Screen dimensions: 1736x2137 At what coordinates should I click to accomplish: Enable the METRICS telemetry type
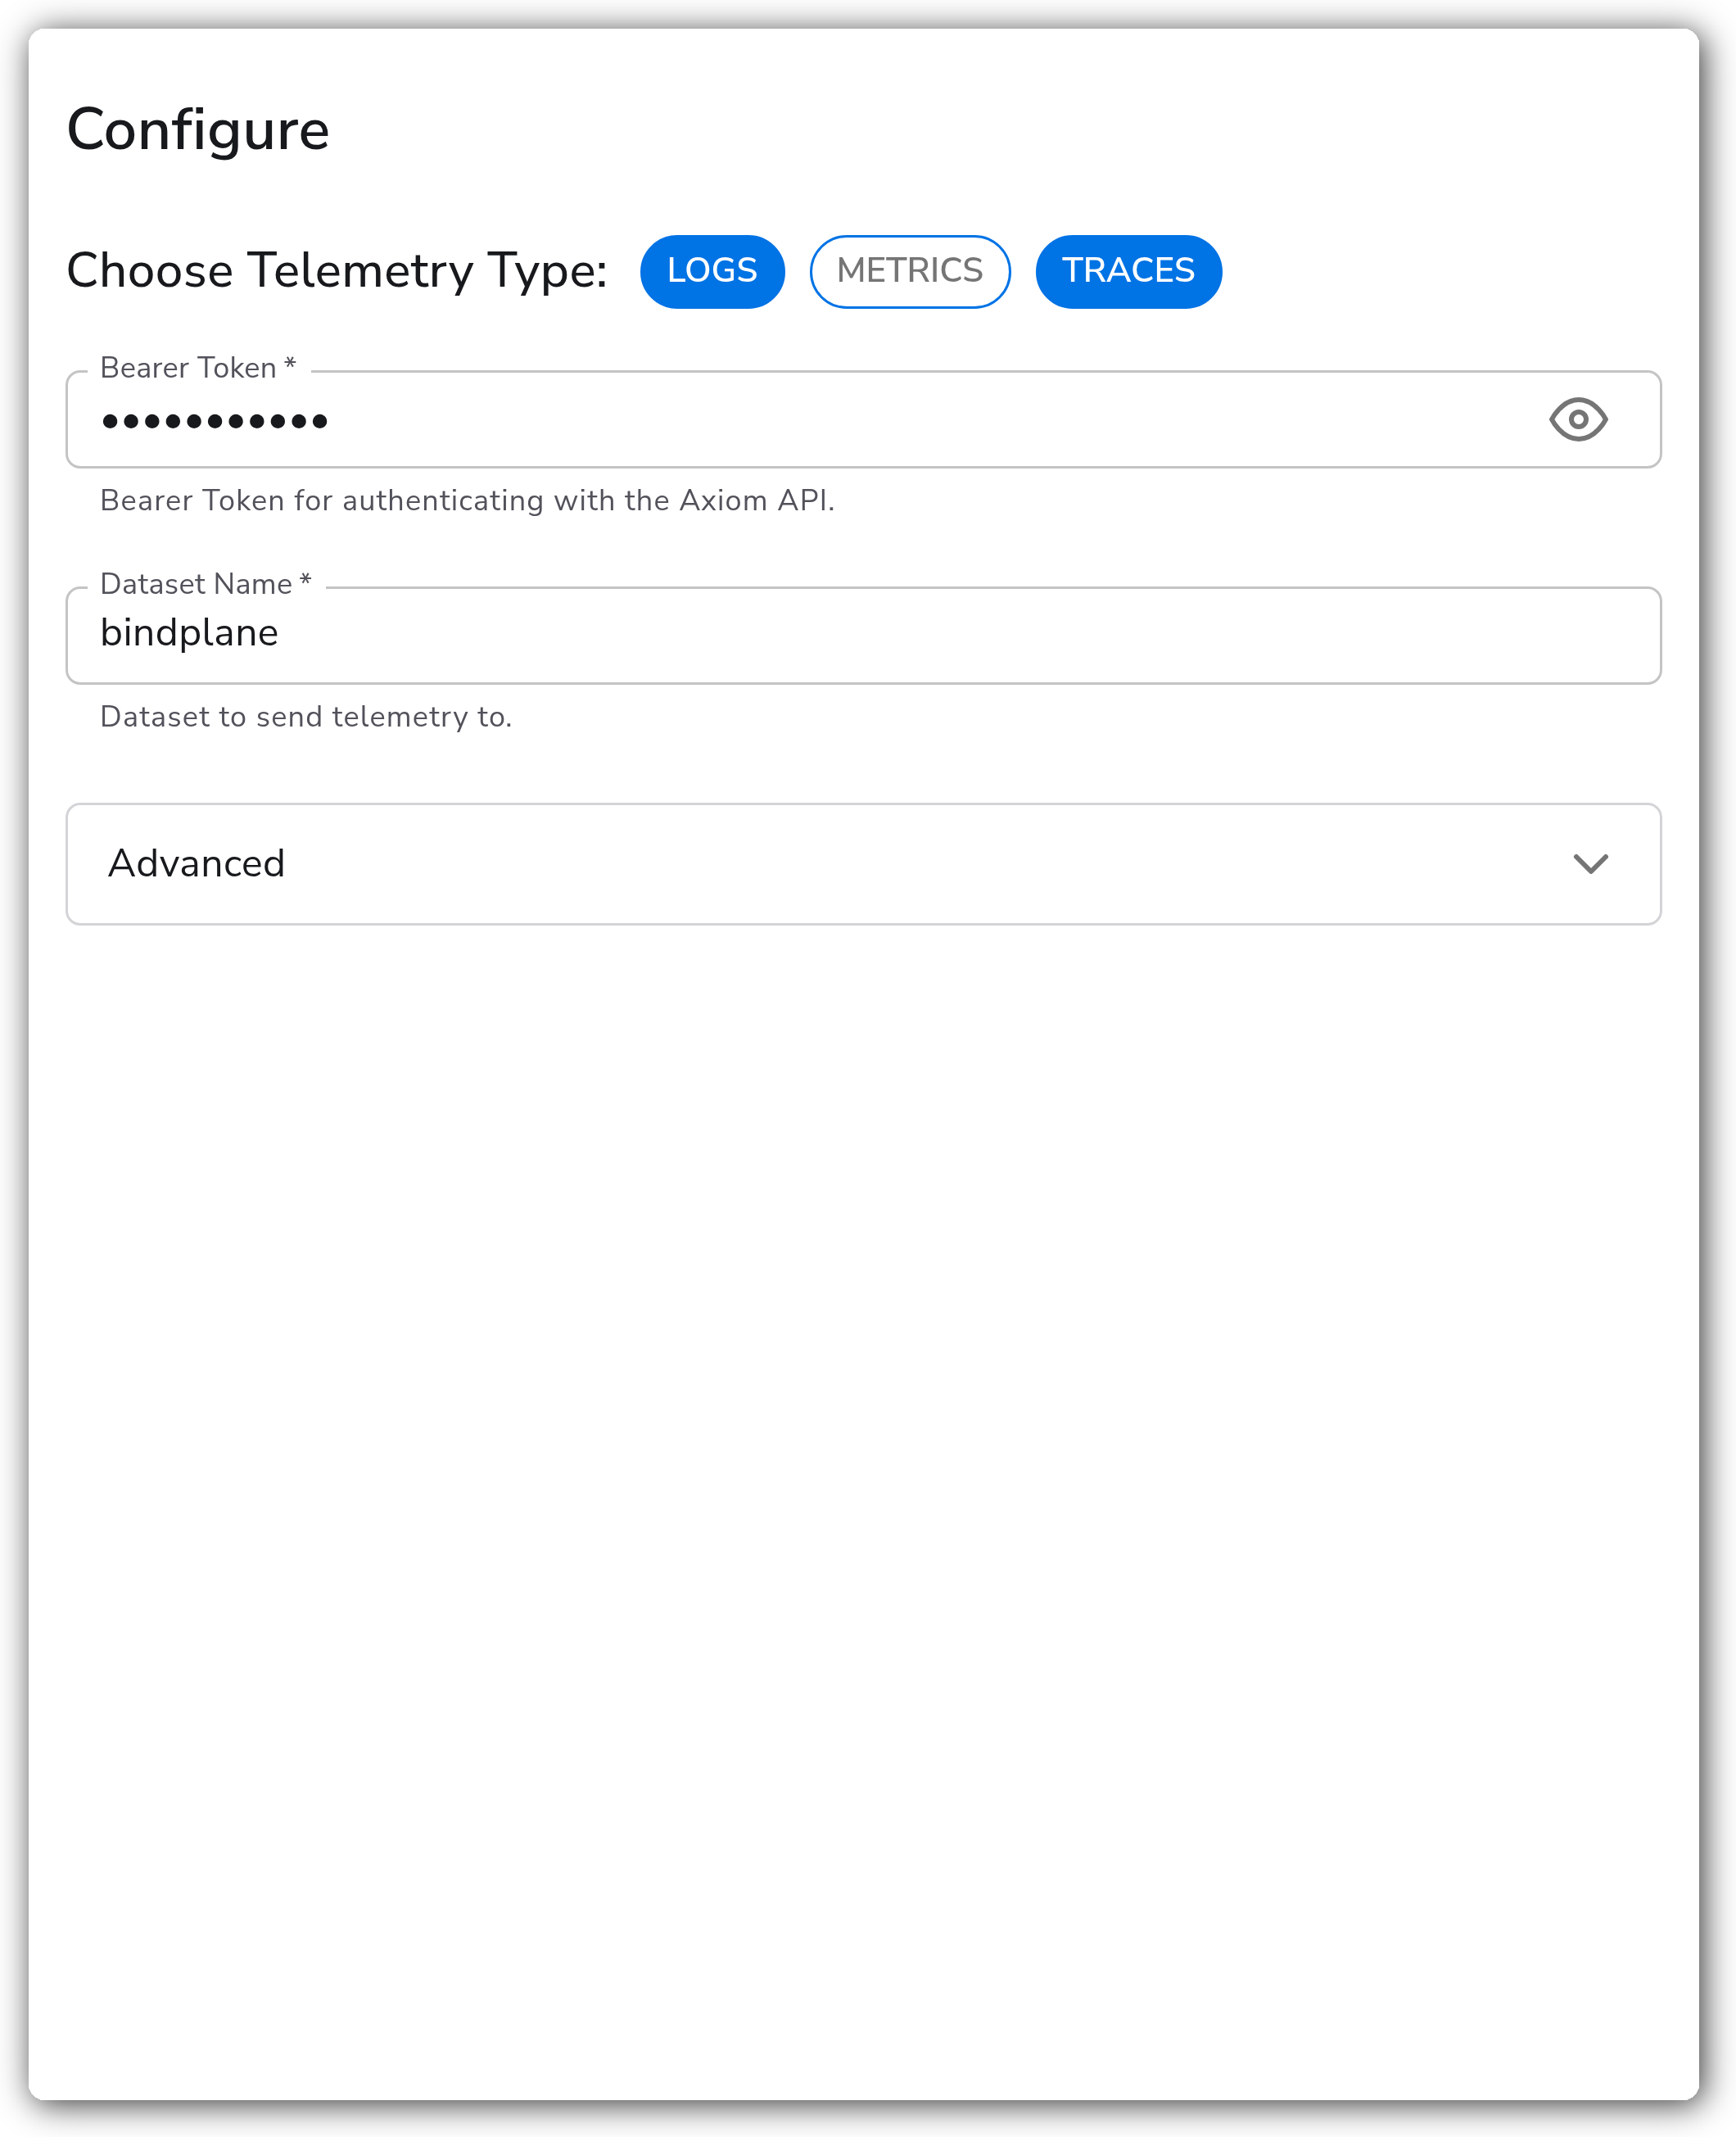coord(910,271)
